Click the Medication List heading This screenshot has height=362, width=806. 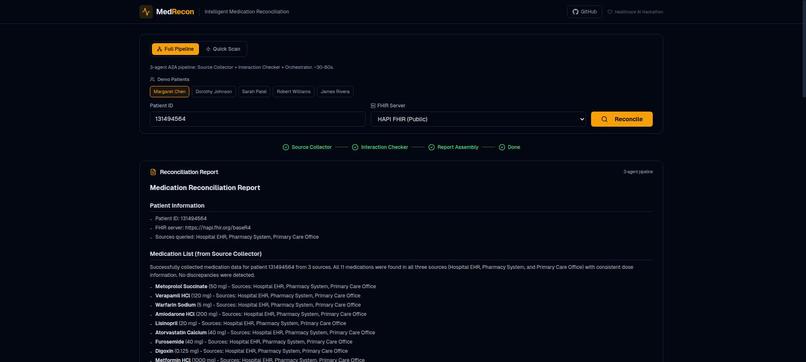pos(206,254)
